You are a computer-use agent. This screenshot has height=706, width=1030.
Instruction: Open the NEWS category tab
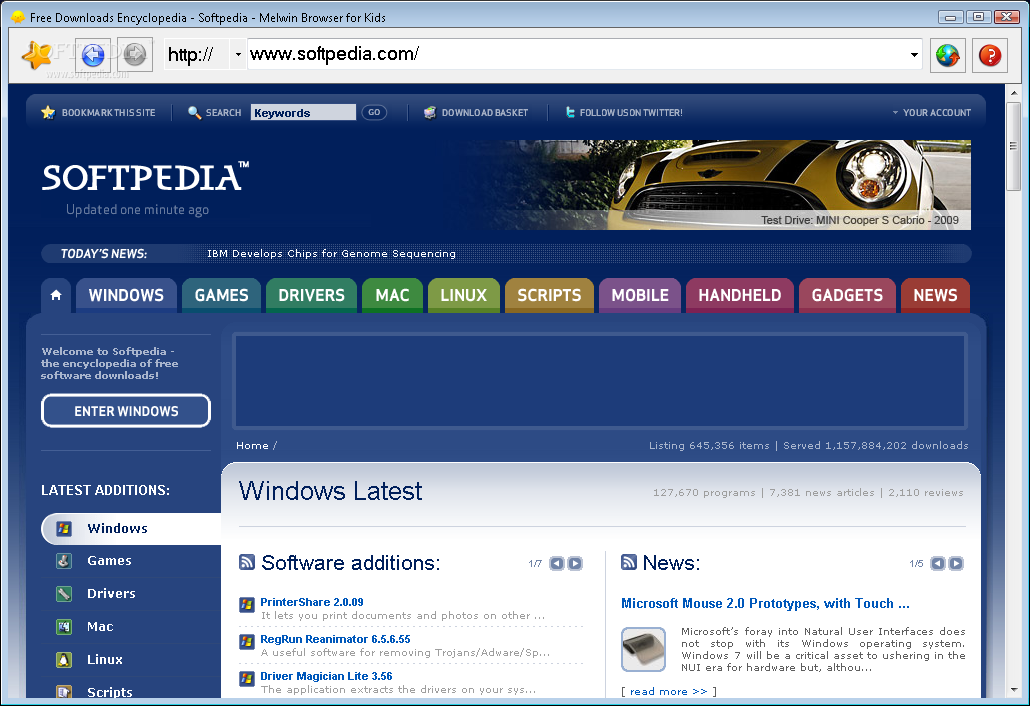[x=935, y=296]
